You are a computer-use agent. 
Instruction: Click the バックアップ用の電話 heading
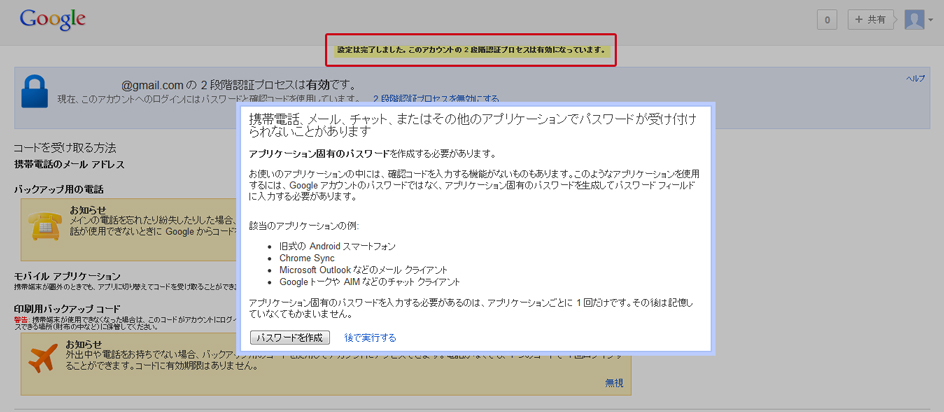[x=59, y=190]
